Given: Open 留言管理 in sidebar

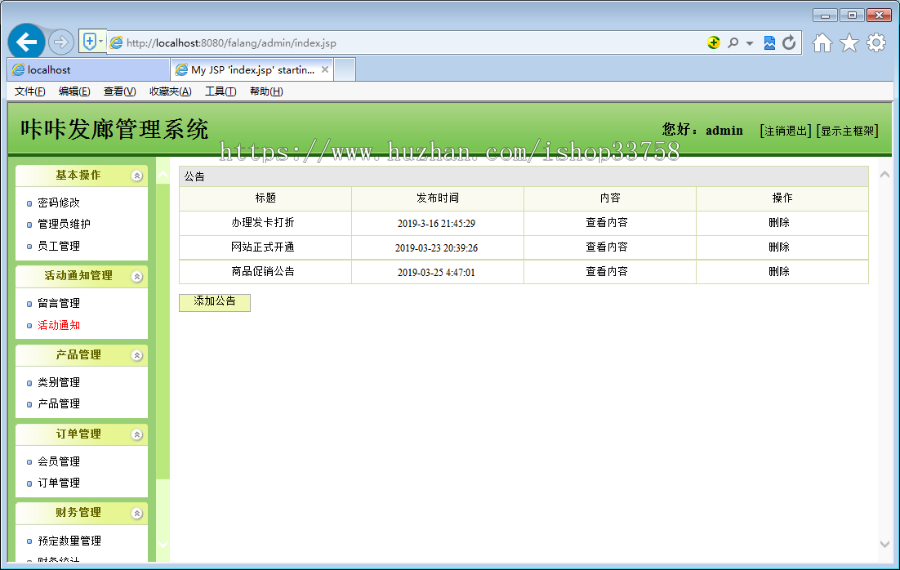Looking at the screenshot, I should [59, 303].
